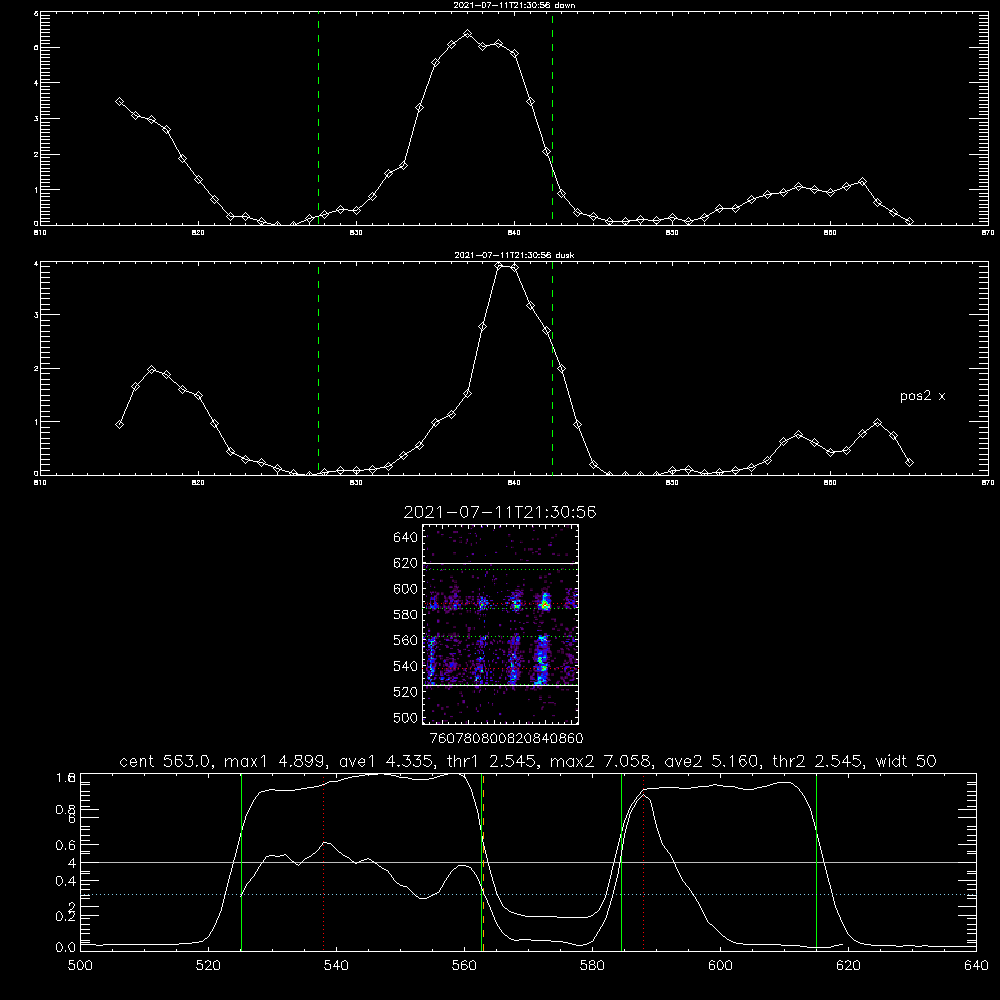Click the 0.0 label on bottom plot y-axis
1000x1000 pixels.
click(66, 948)
